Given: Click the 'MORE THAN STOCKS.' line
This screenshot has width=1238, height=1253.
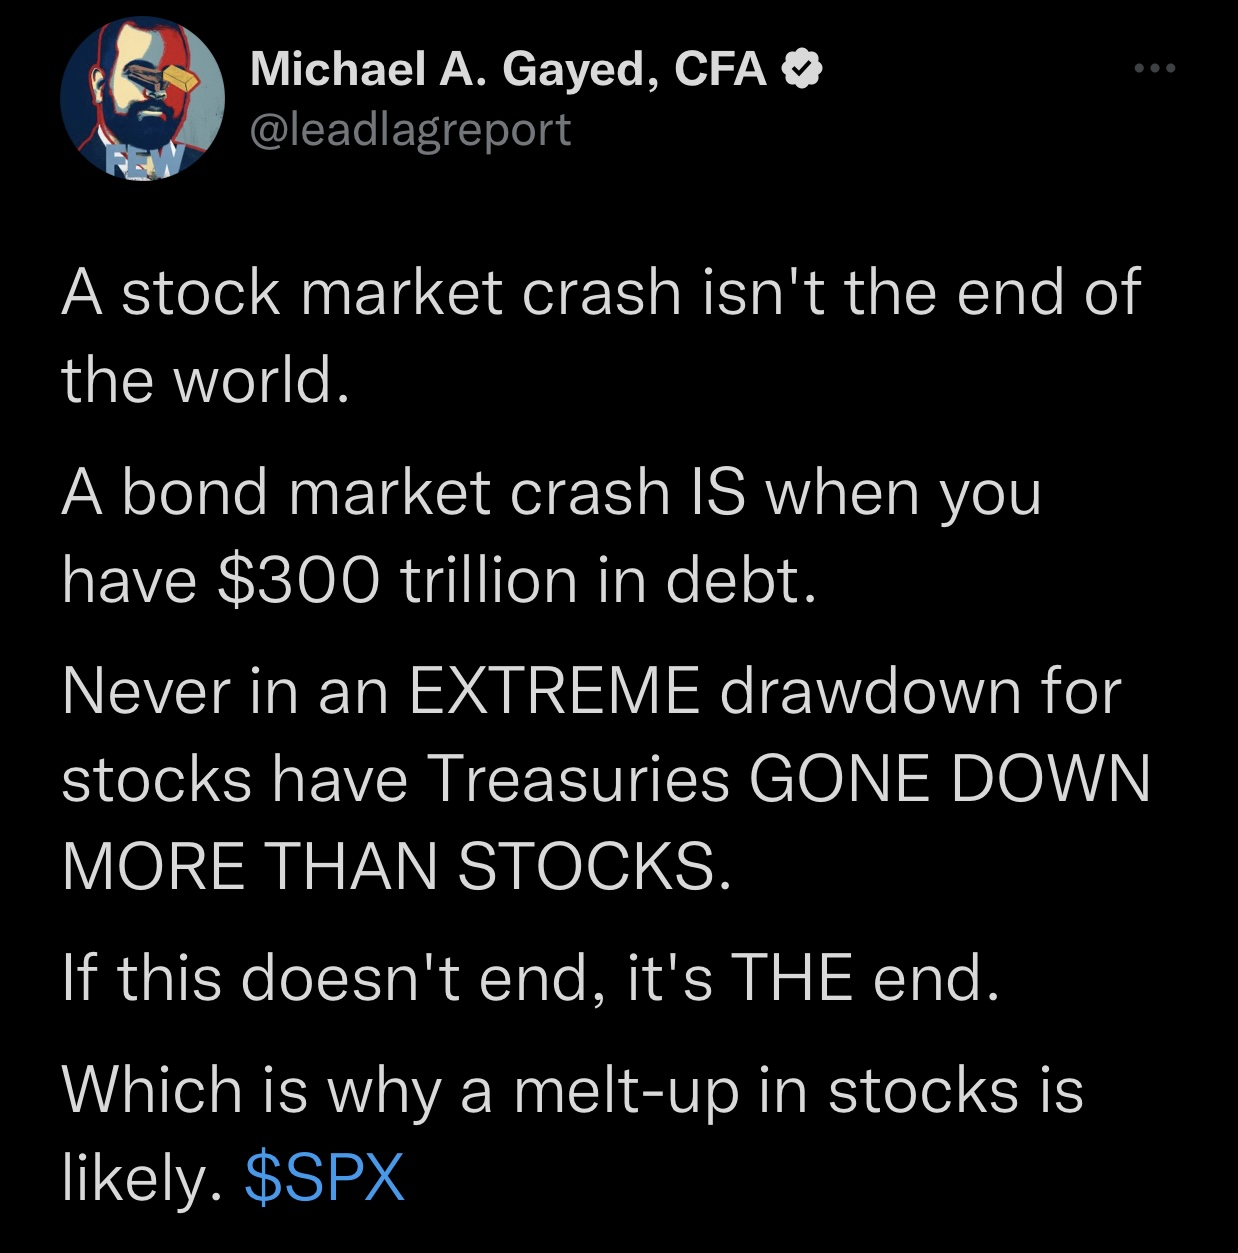Looking at the screenshot, I should click(396, 865).
